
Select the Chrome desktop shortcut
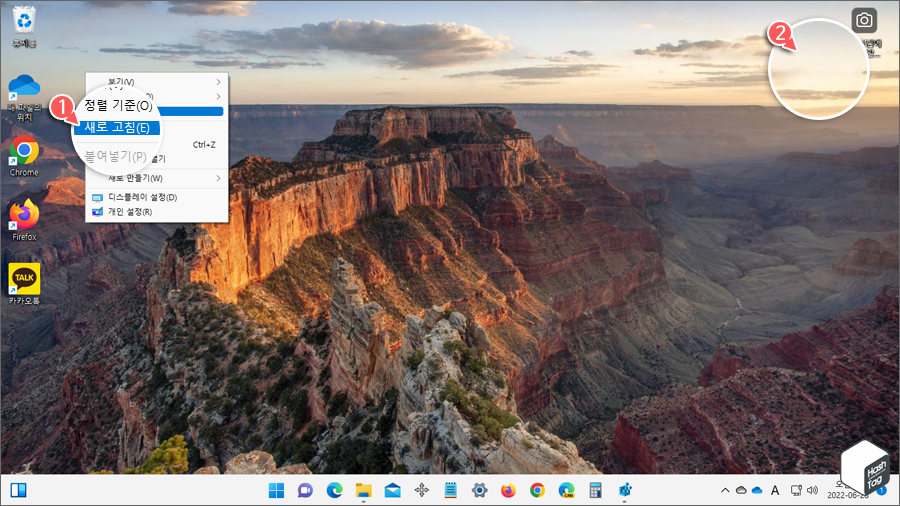coord(24,156)
